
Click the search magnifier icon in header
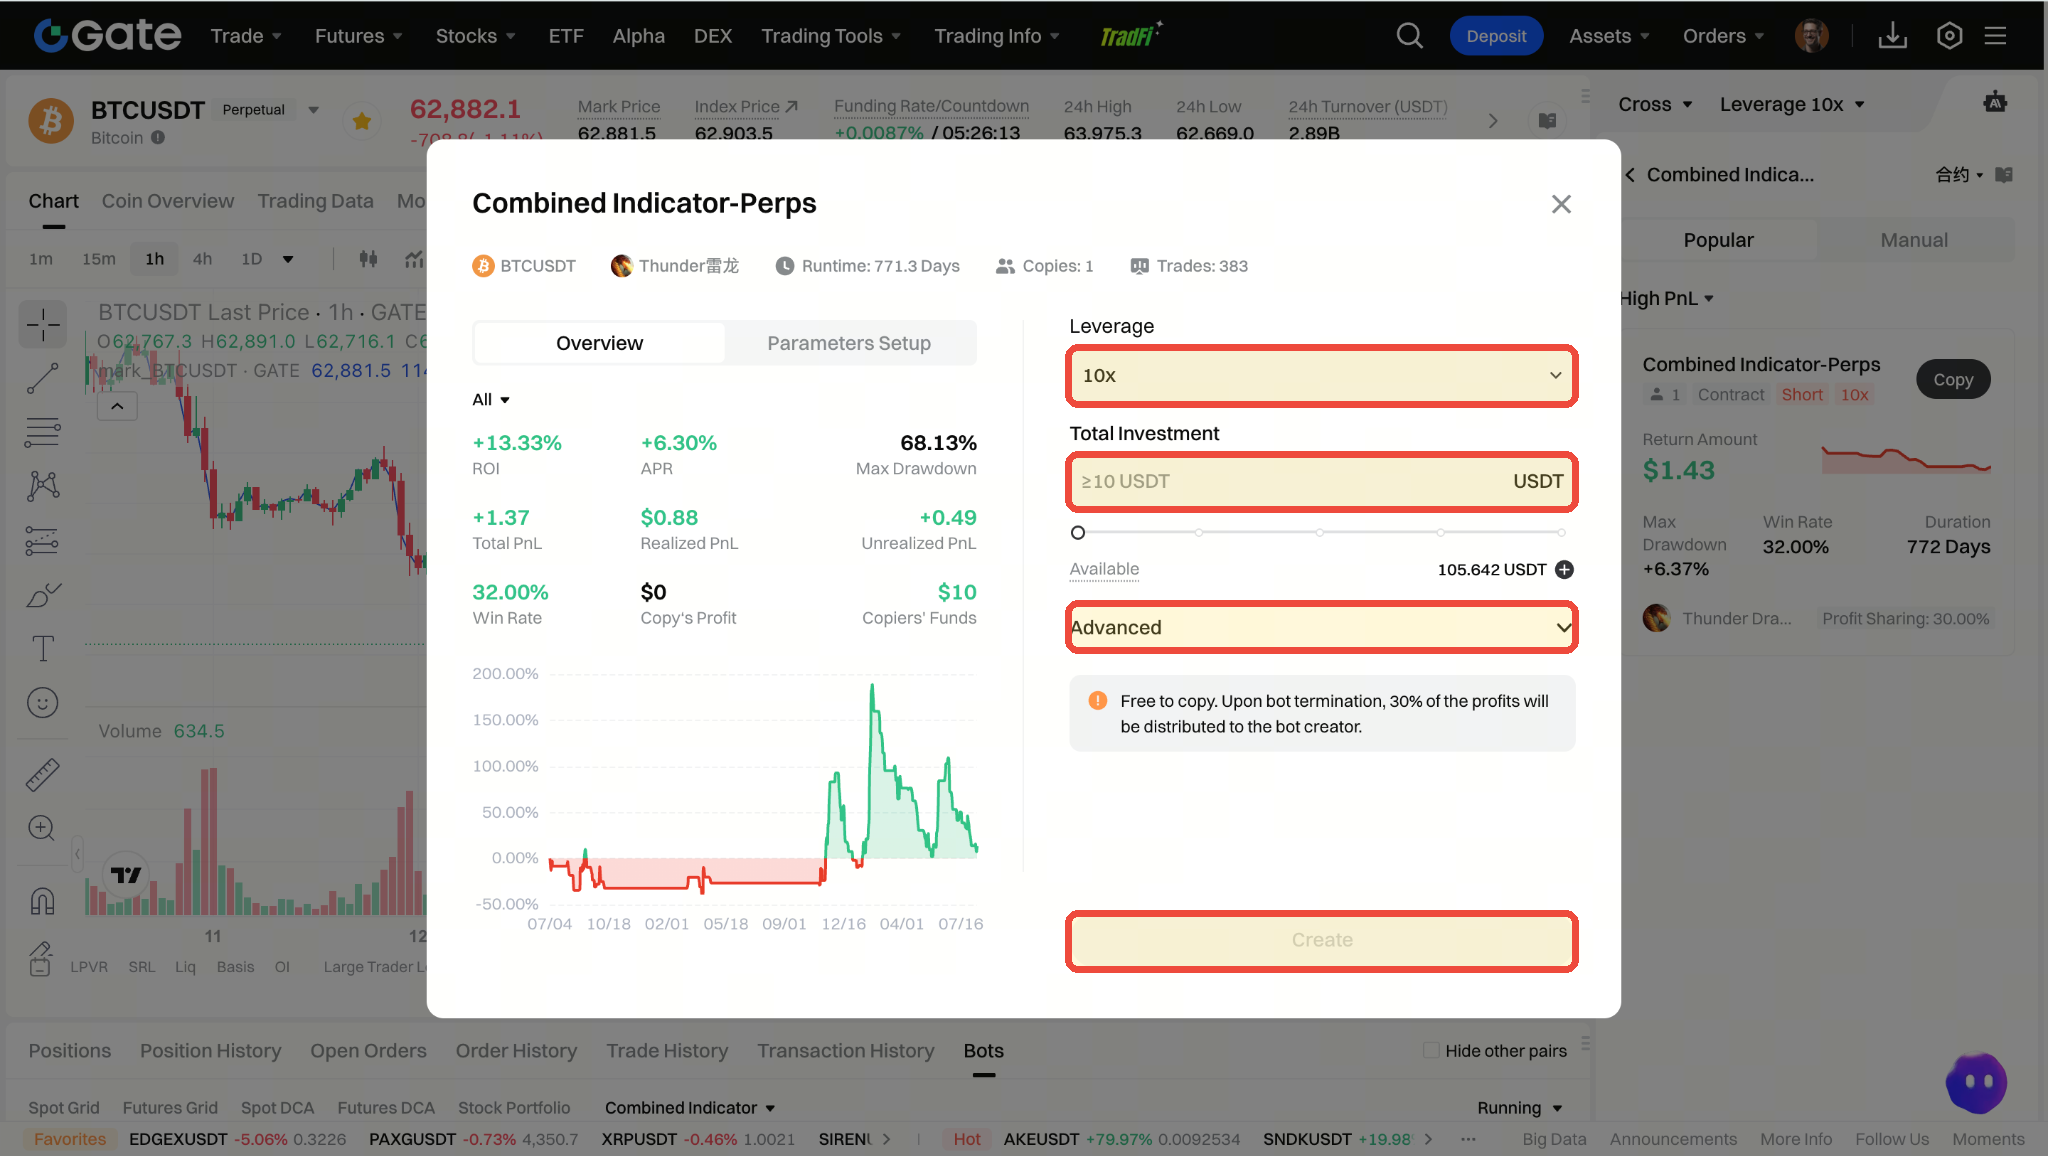click(1409, 36)
